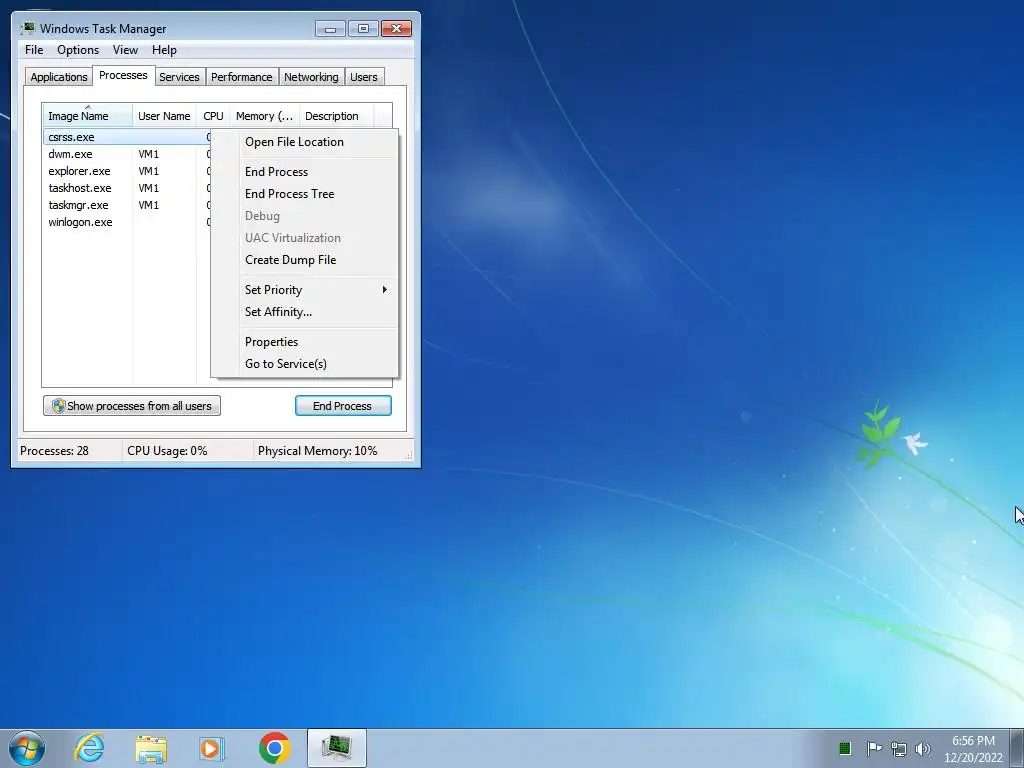Select the dwm.exe process row
Image resolution: width=1024 pixels, height=768 pixels.
(127, 154)
